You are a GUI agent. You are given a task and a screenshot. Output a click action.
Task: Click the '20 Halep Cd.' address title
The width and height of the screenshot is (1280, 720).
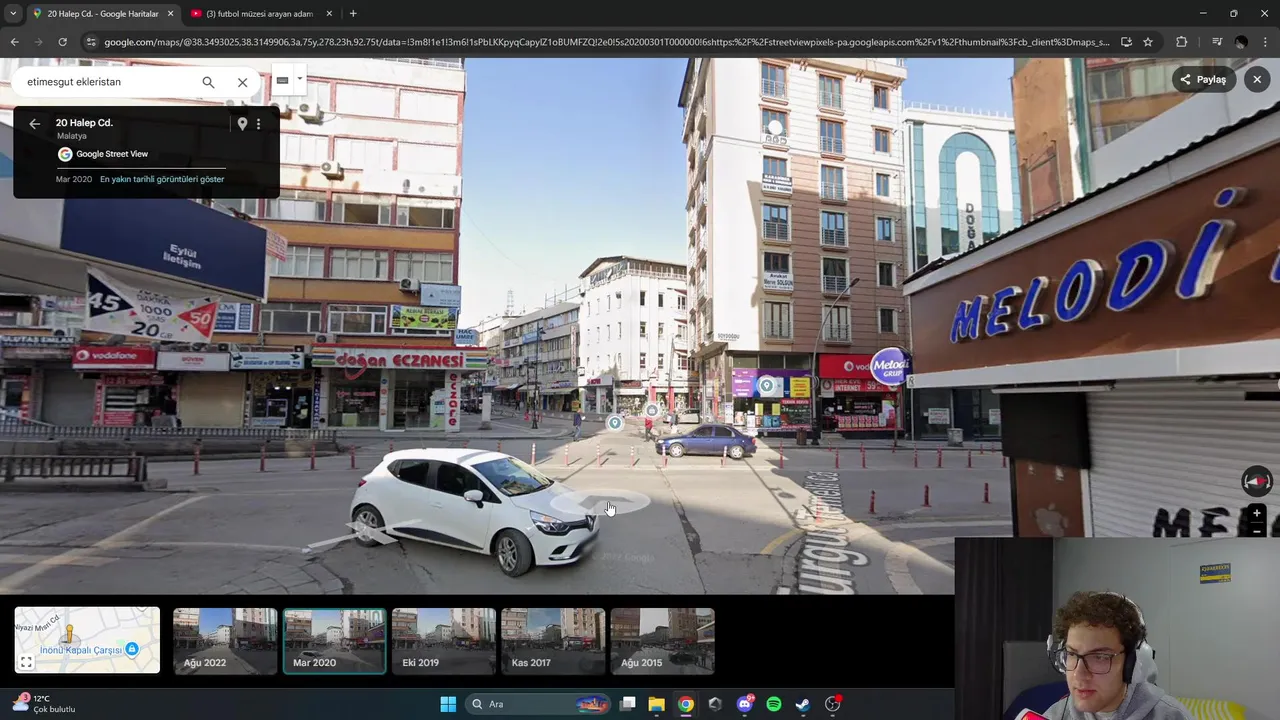(x=84, y=123)
